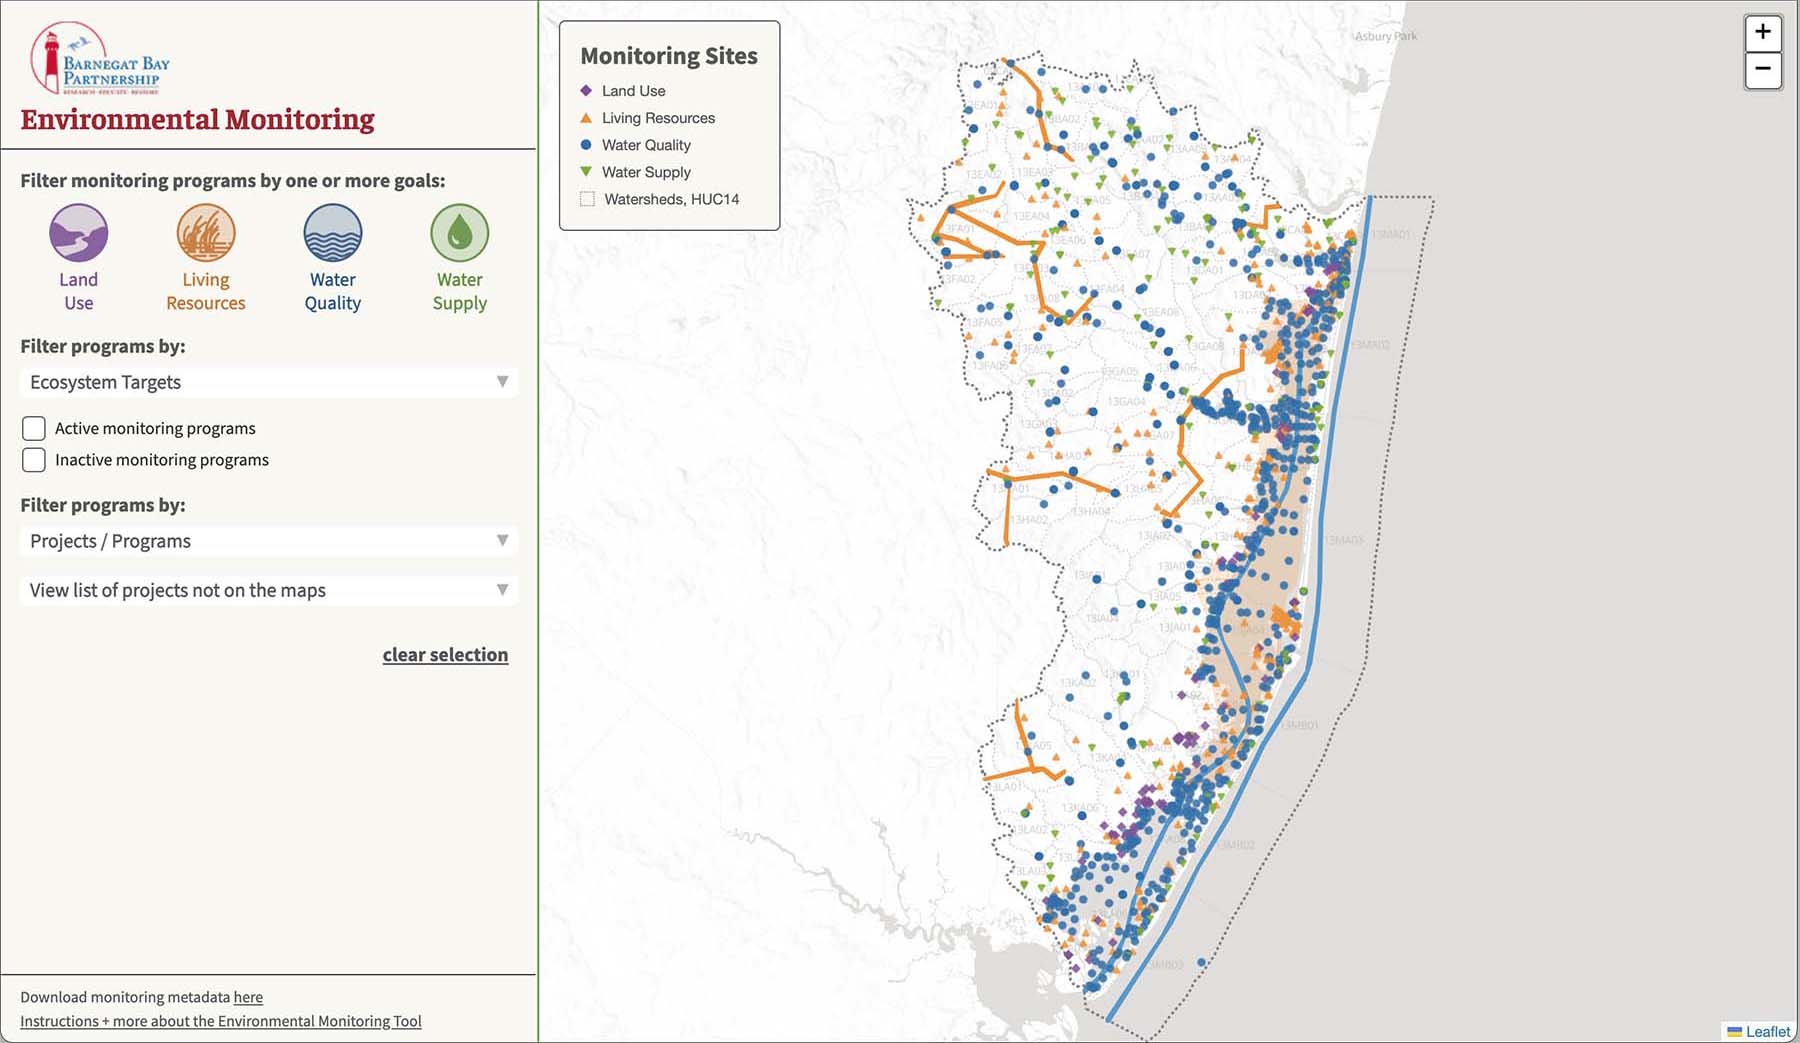Download monitoring metadata via here link

coord(248,997)
